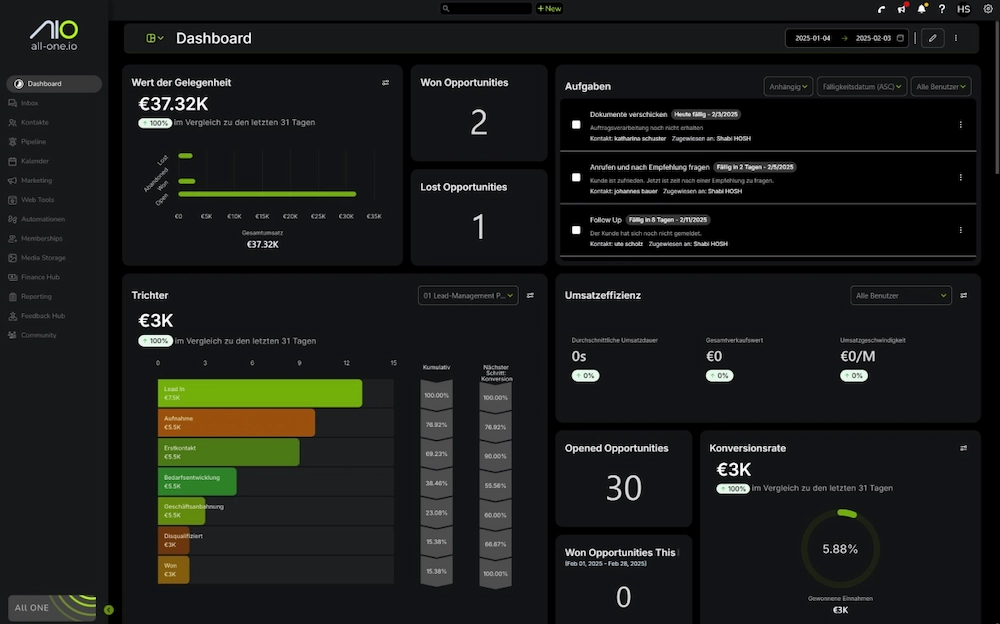
Task: Click calendar icon in date range
Action: 901,38
